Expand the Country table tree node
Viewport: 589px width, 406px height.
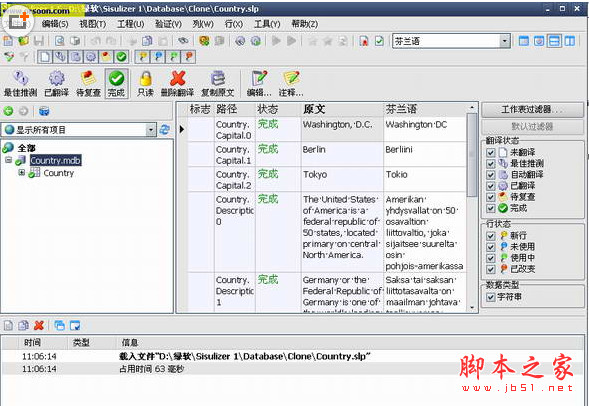[22, 173]
